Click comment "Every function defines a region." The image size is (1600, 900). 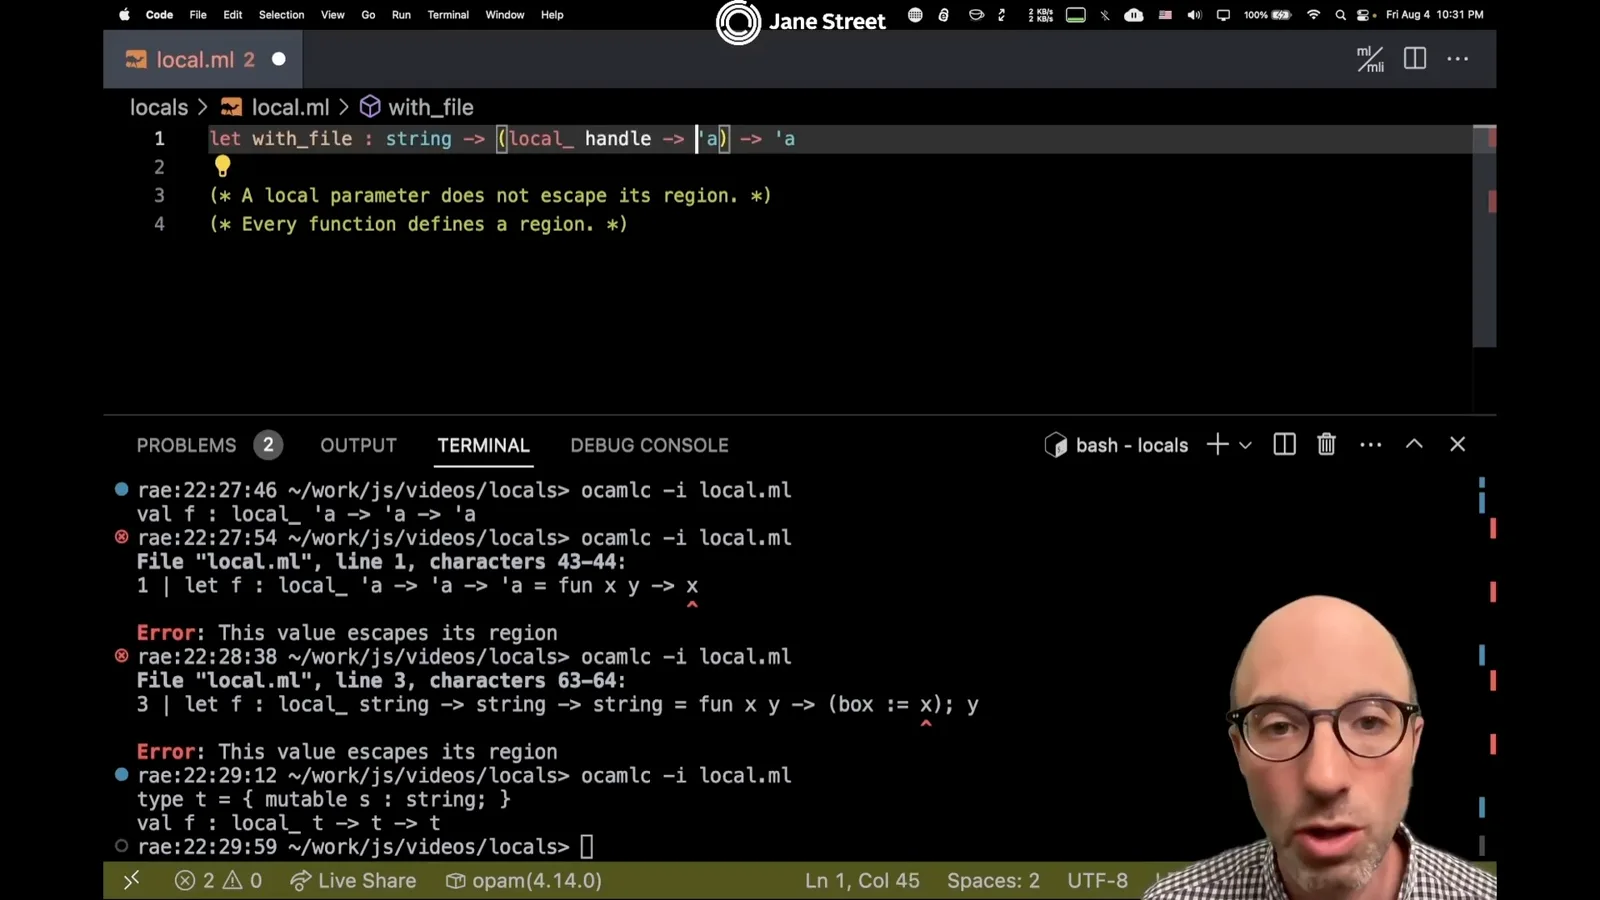pos(418,224)
